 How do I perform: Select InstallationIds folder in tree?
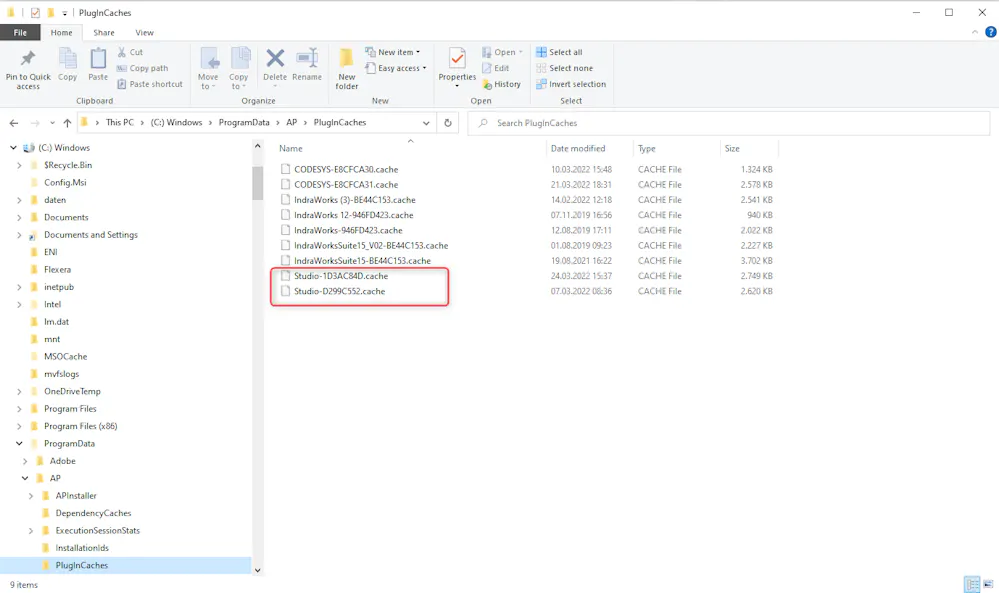pos(82,548)
